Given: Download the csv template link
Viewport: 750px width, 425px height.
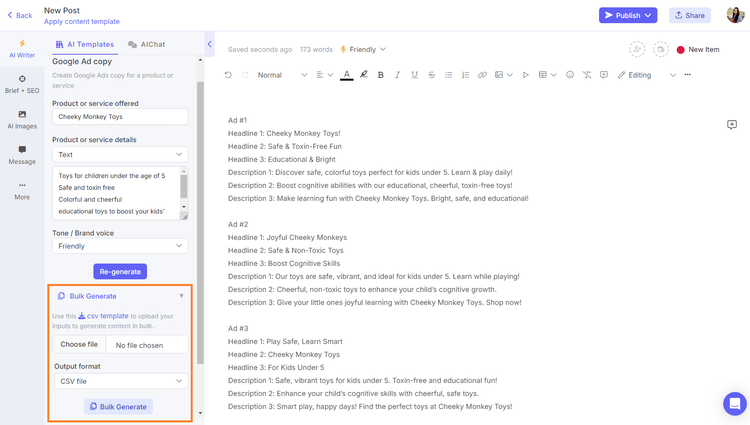Looking at the screenshot, I should 103,316.
